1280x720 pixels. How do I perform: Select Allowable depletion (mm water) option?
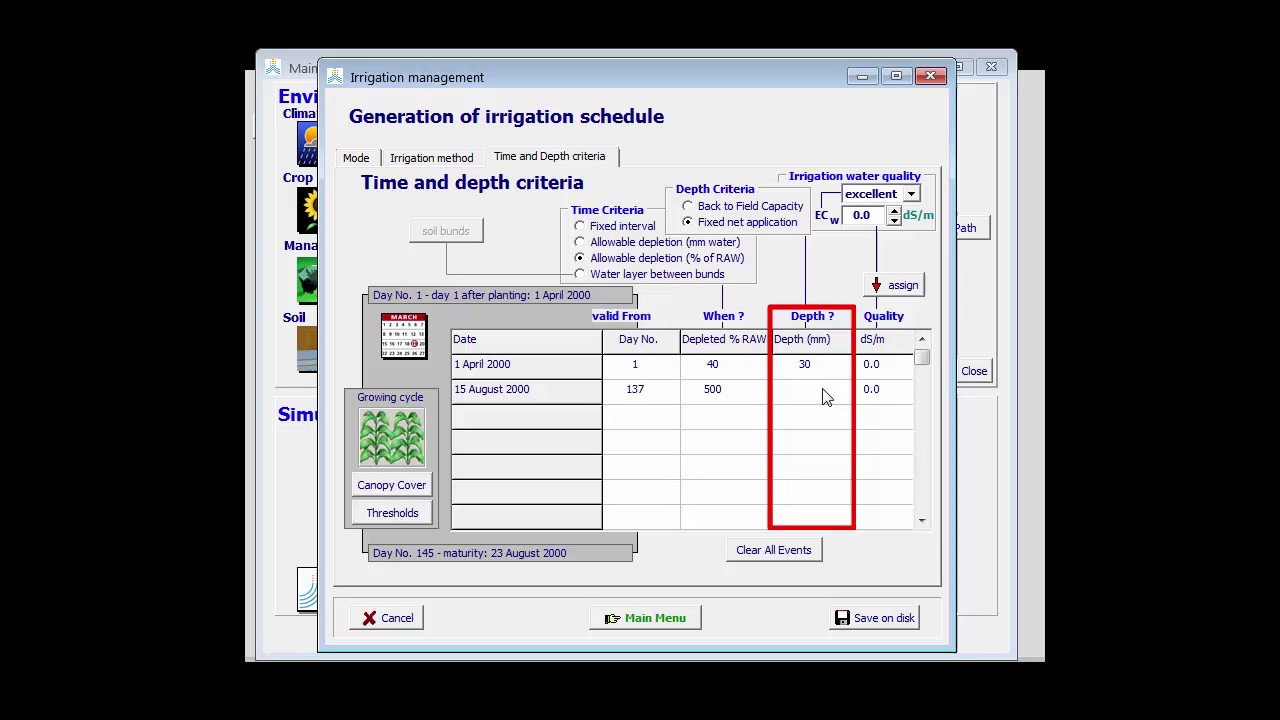tap(580, 242)
